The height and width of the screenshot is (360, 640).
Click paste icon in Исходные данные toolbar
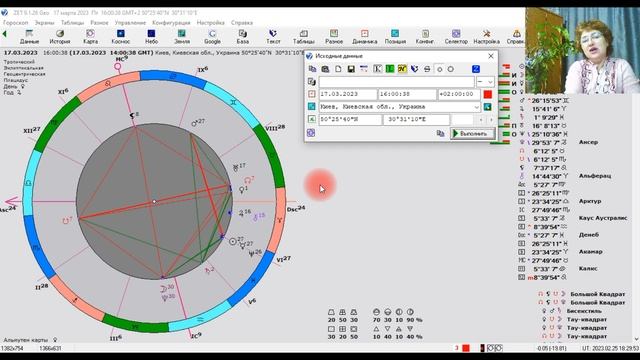(325, 69)
